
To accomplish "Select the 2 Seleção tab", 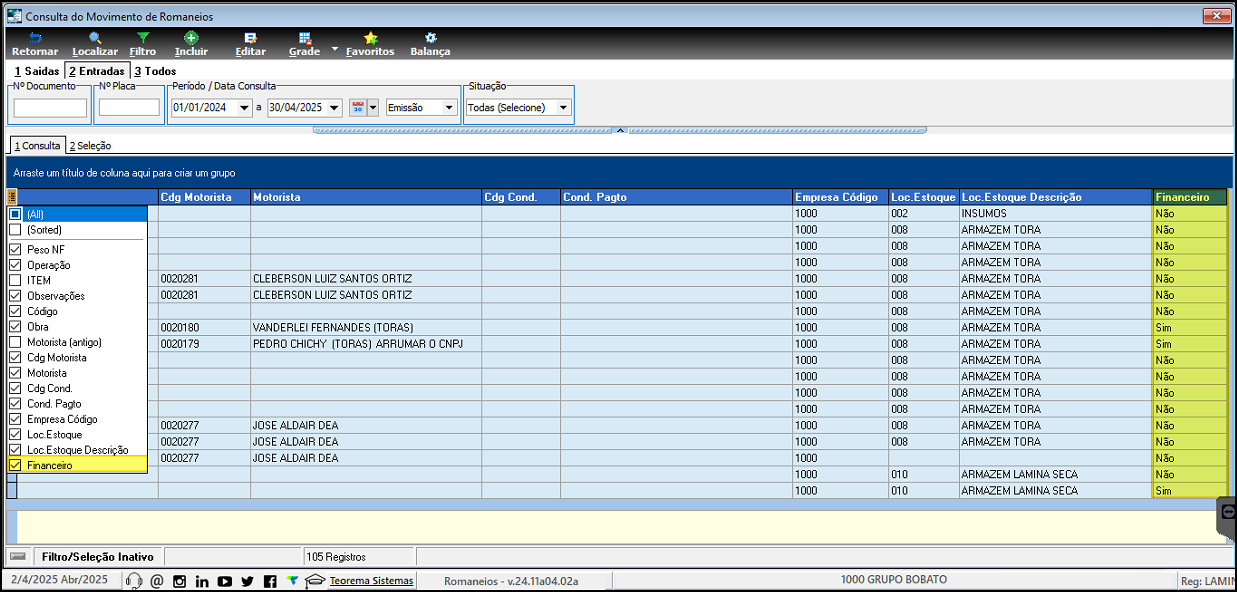I will pyautogui.click(x=90, y=146).
